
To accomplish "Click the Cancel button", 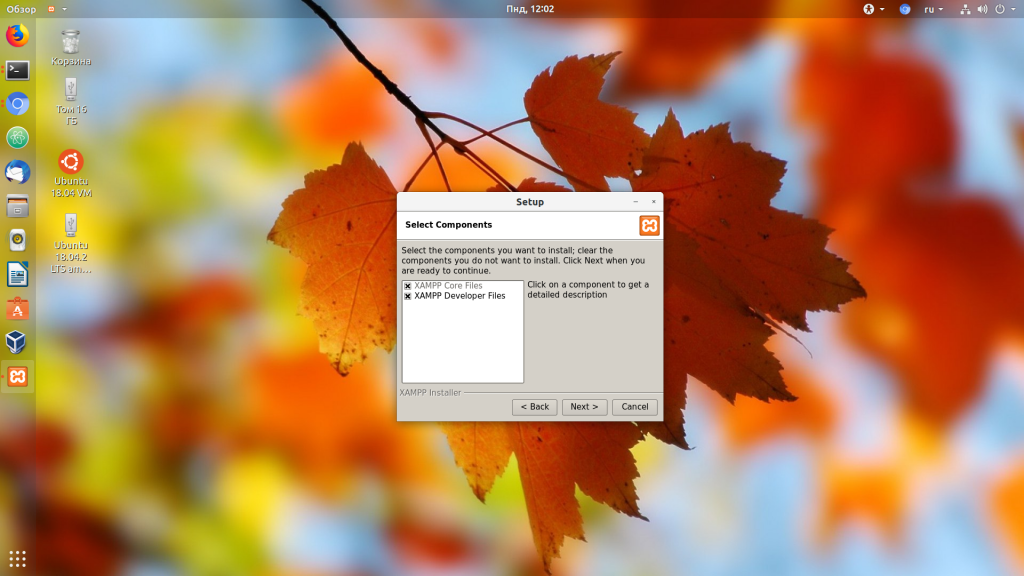I will (634, 407).
